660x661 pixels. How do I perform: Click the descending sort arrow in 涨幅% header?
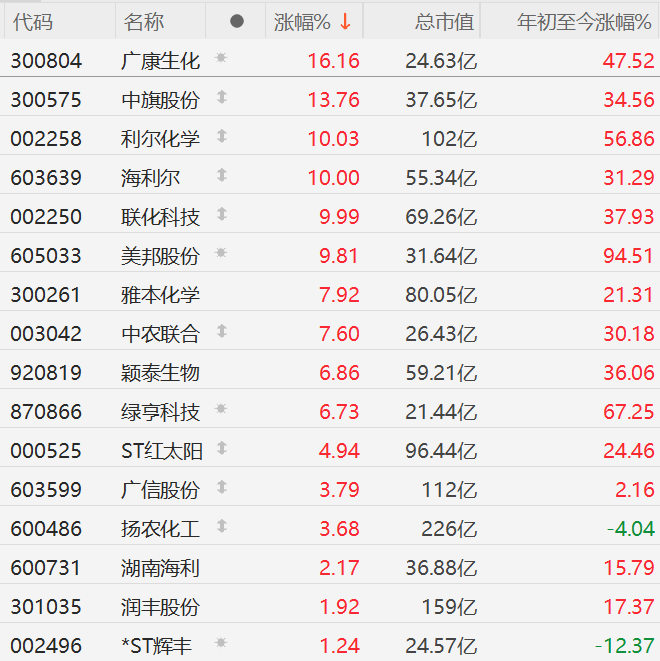click(346, 22)
